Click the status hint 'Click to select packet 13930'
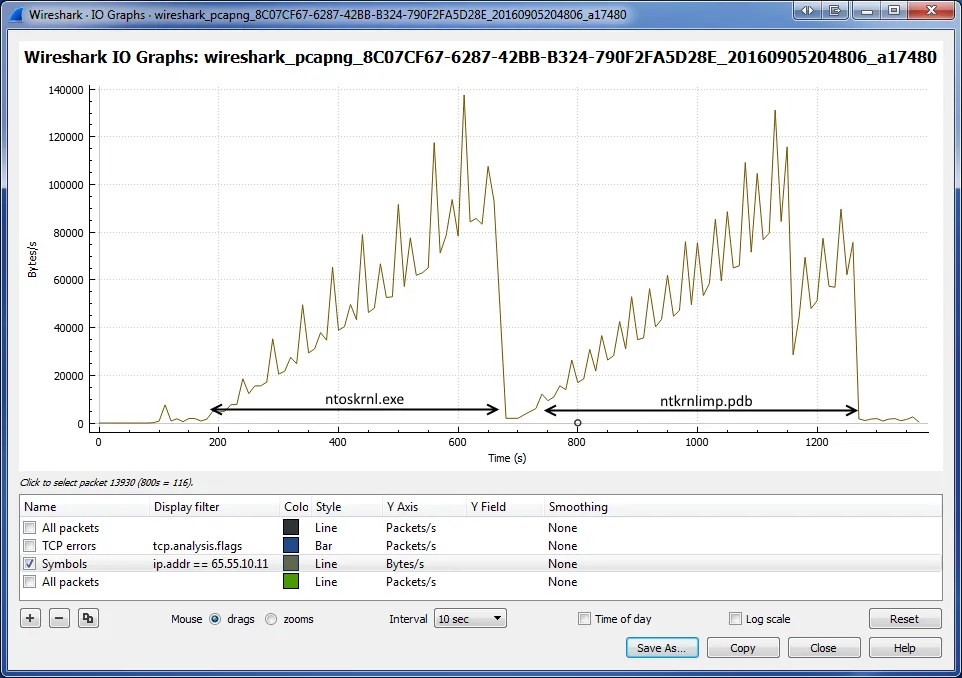962x678 pixels. 107,482
